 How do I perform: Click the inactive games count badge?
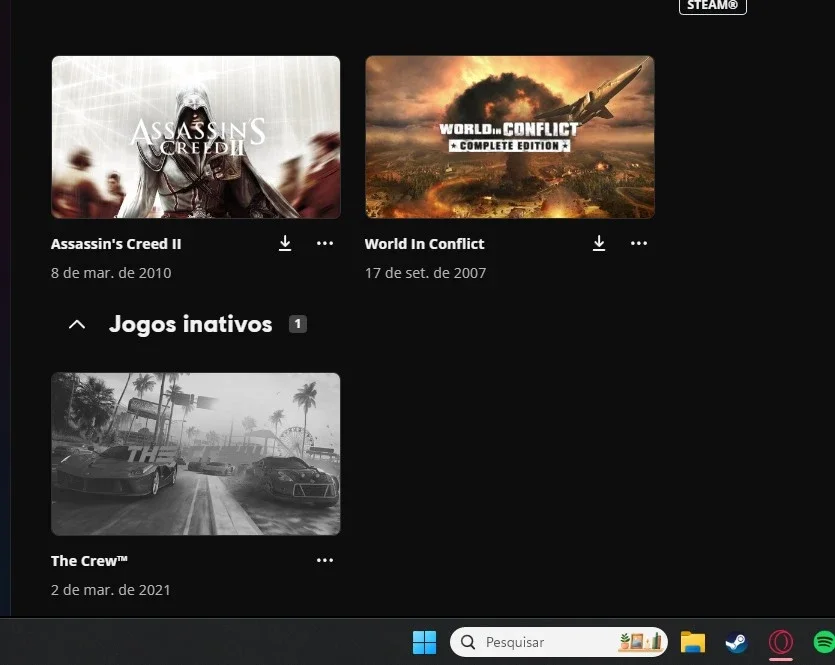click(298, 324)
